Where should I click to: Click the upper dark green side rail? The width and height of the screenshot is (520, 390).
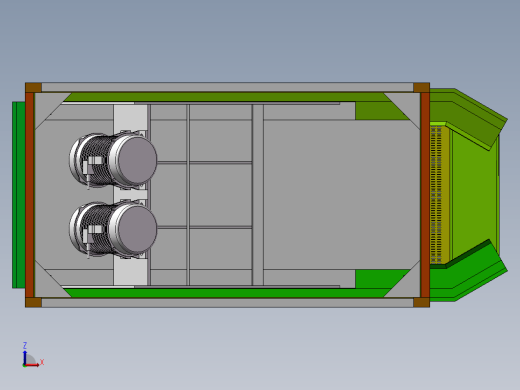pos(227,97)
